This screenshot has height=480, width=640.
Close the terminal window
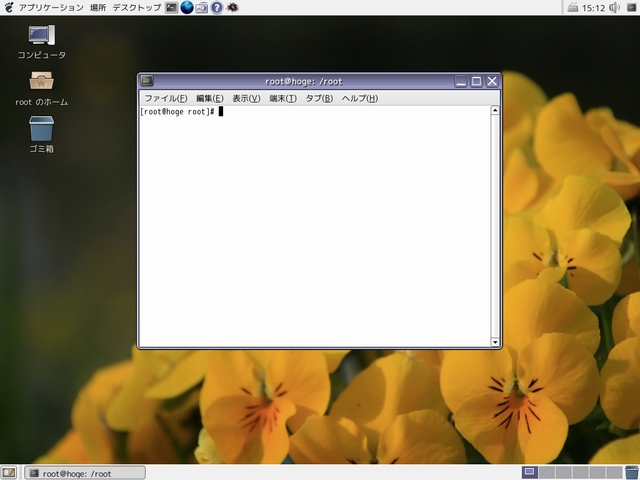(492, 81)
